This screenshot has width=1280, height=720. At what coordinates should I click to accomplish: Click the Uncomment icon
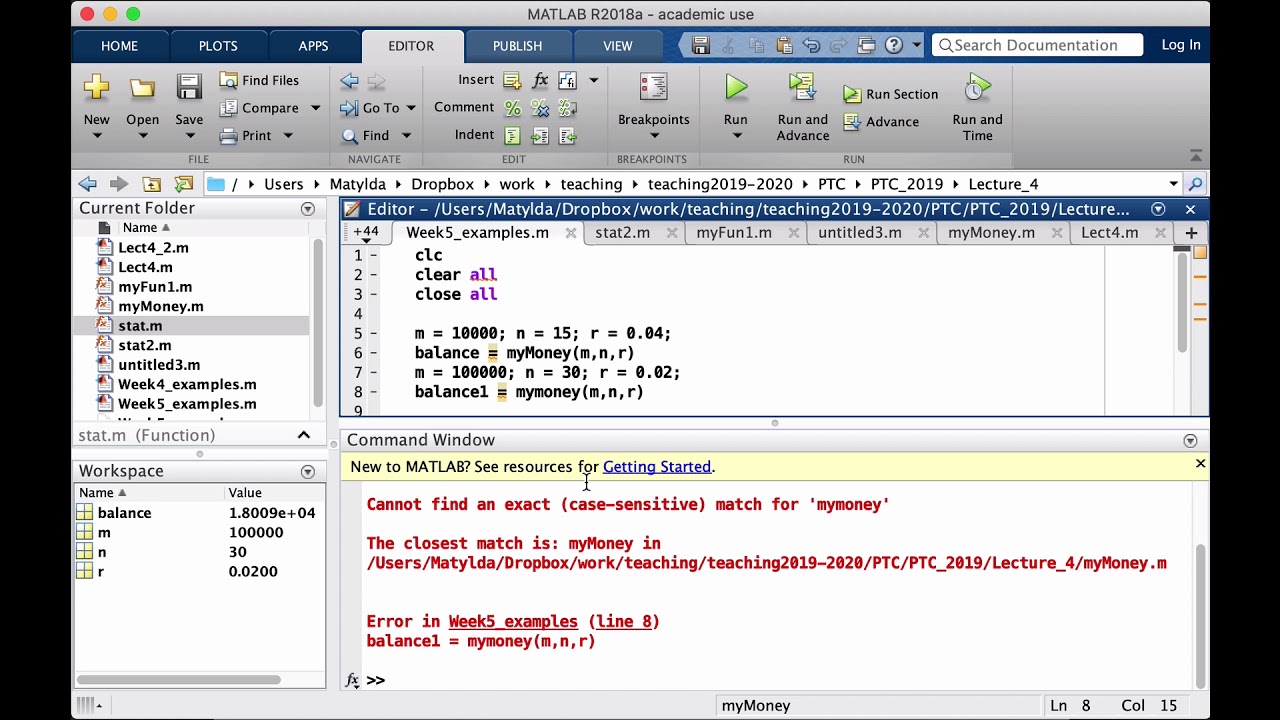[540, 108]
